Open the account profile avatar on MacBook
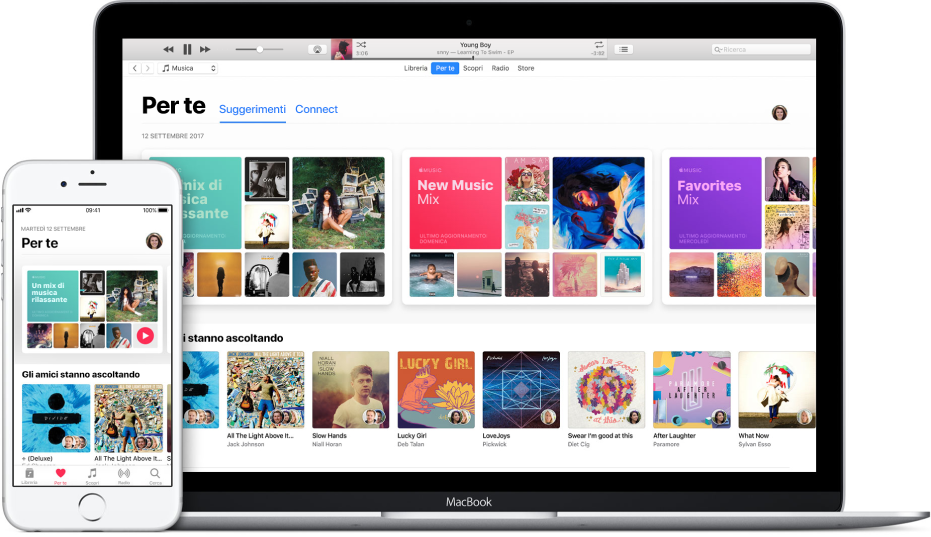The image size is (931, 537). [779, 112]
